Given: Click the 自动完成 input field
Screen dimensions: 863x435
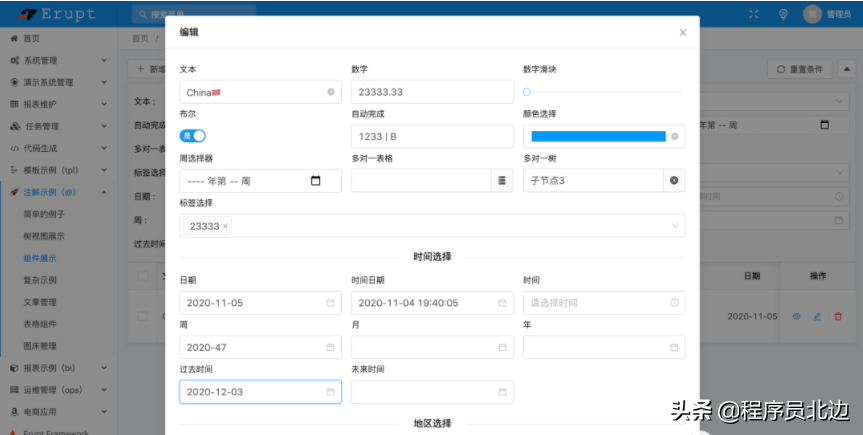Looking at the screenshot, I should tap(432, 137).
